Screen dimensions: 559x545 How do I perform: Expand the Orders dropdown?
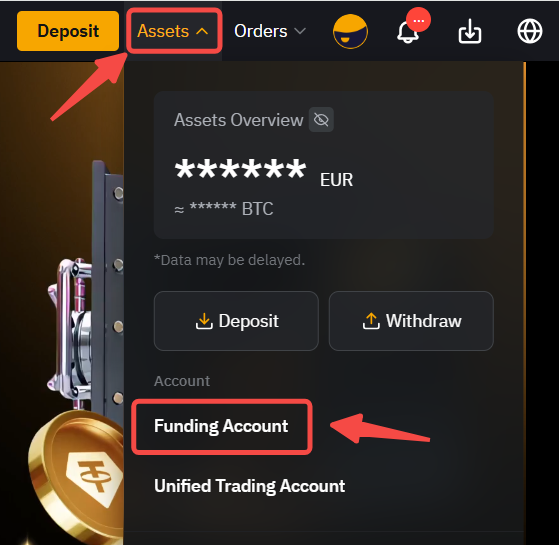click(270, 31)
